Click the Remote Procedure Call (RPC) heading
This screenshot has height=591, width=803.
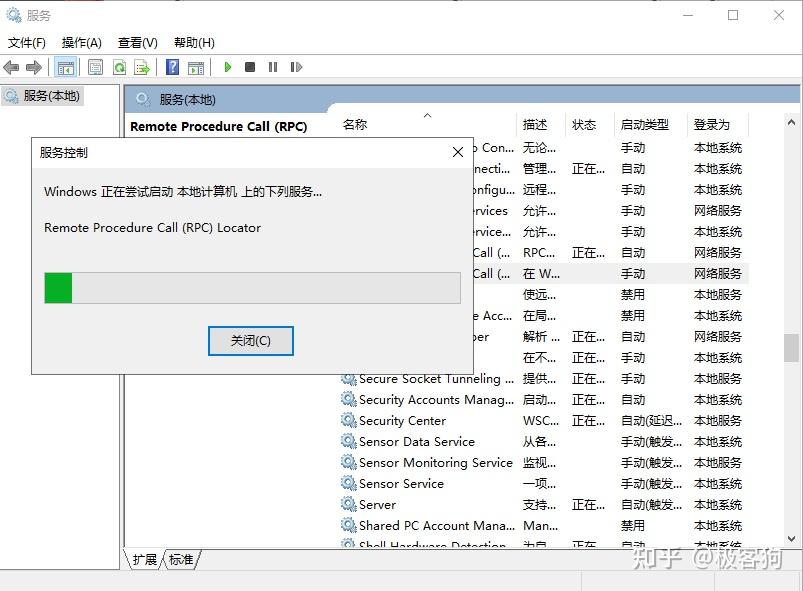[219, 126]
